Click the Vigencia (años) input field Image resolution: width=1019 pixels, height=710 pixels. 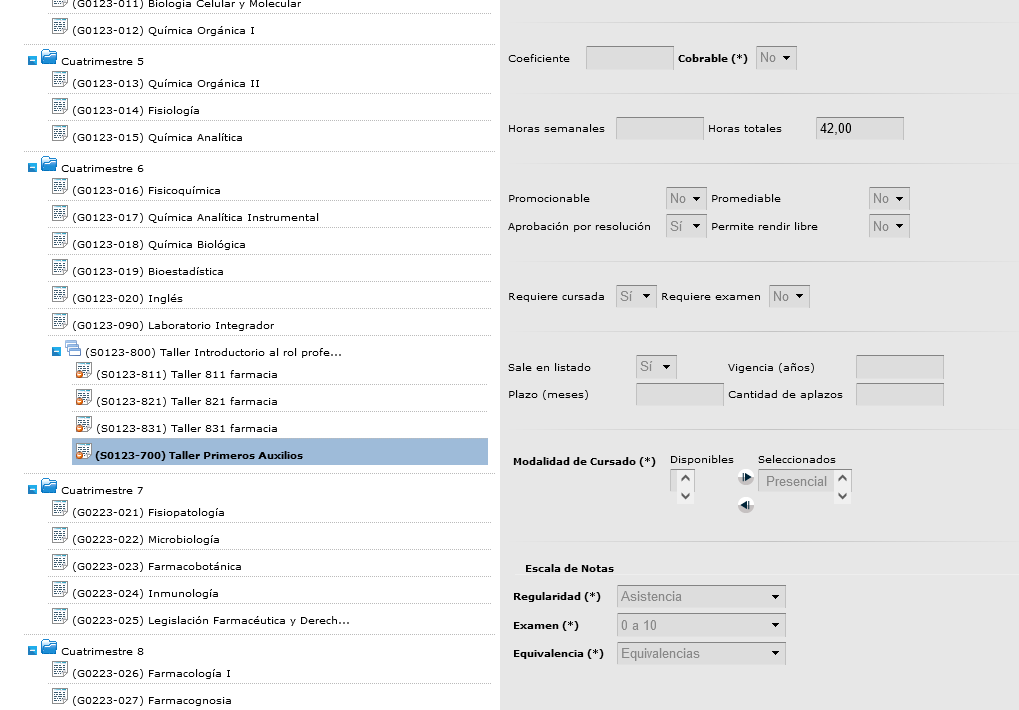tap(900, 367)
